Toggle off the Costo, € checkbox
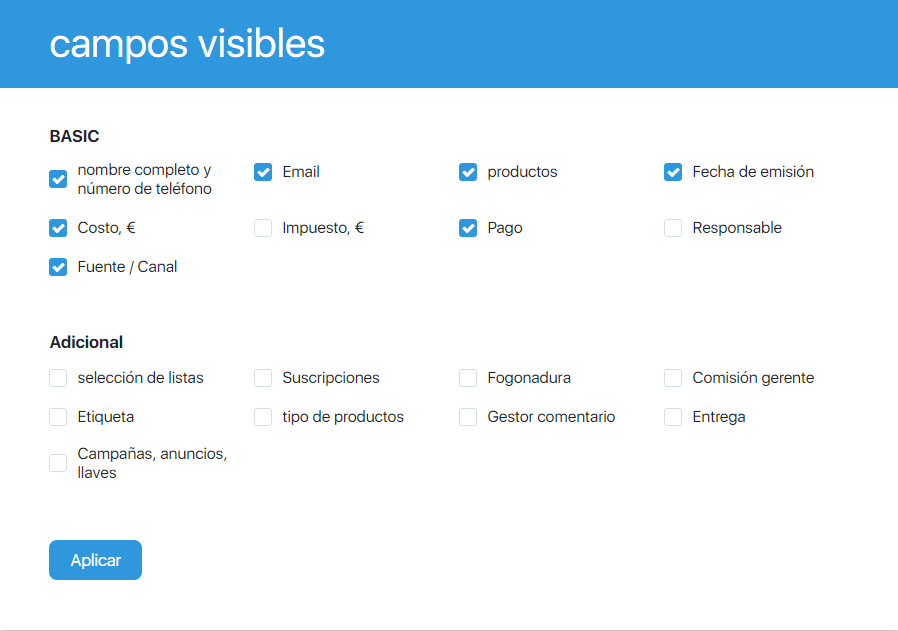 click(x=58, y=228)
